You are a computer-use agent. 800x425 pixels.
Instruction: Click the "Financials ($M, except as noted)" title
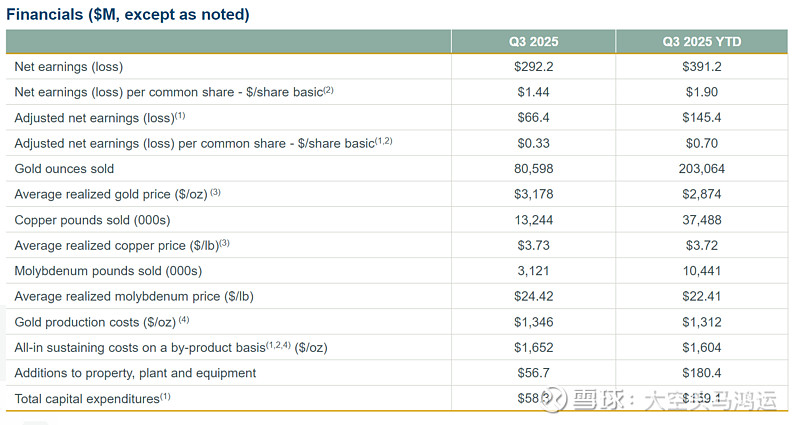(x=128, y=14)
